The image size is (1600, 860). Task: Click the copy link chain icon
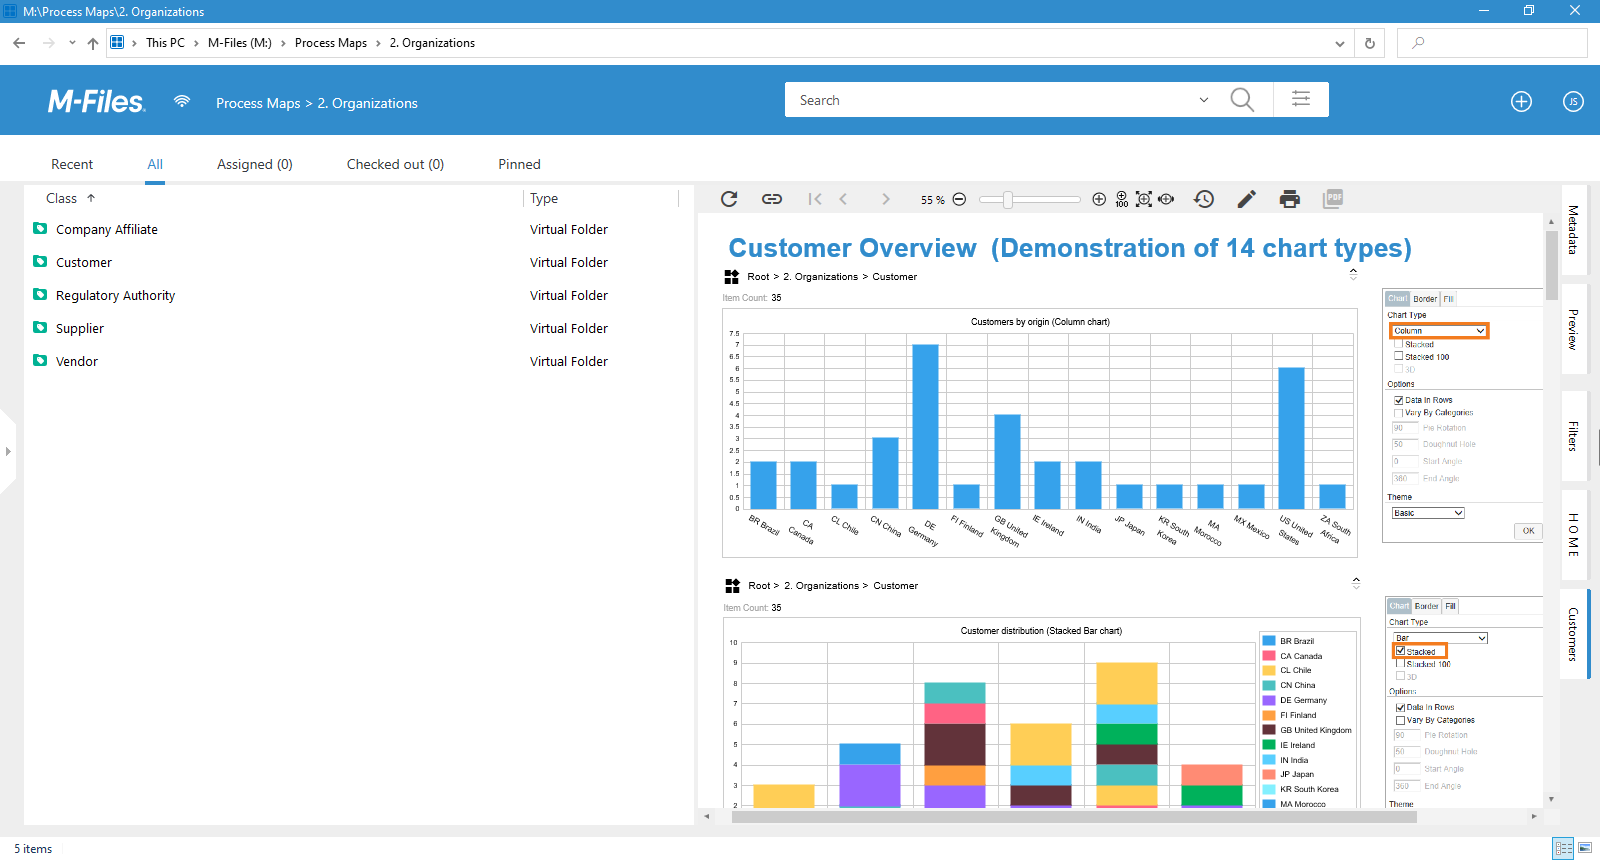point(772,199)
